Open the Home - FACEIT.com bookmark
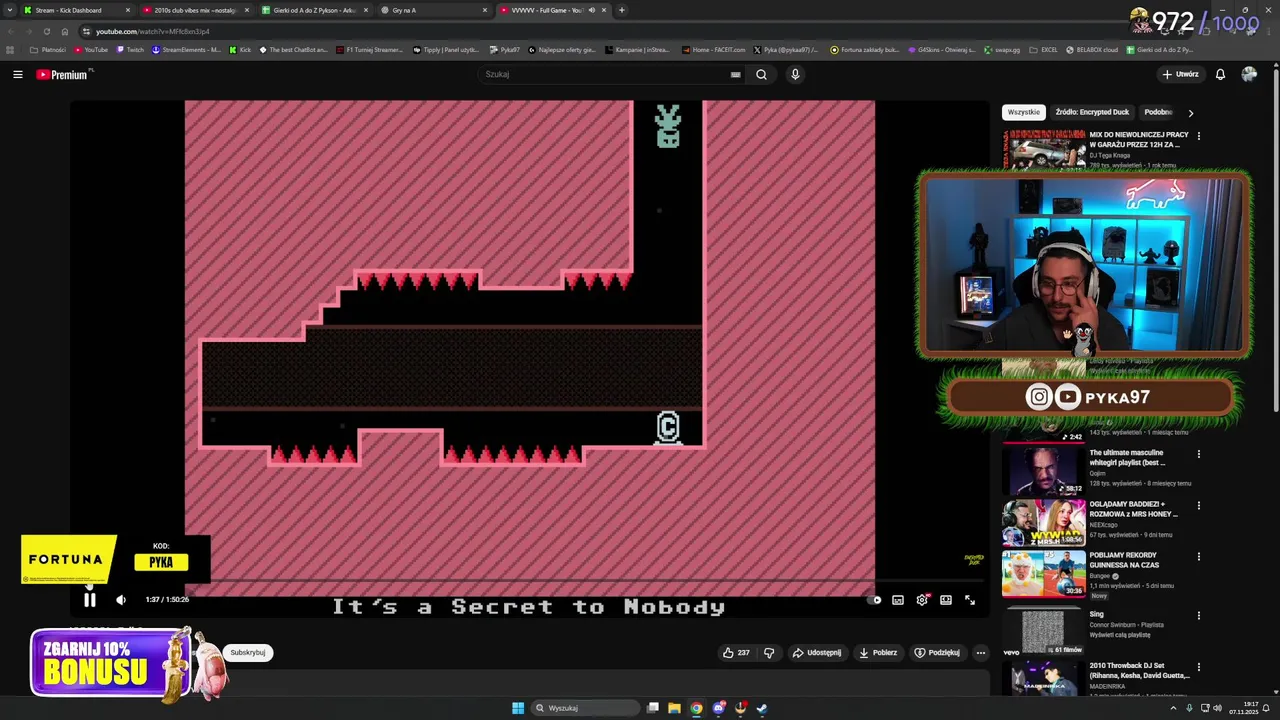Viewport: 1280px width, 720px height. [714, 49]
